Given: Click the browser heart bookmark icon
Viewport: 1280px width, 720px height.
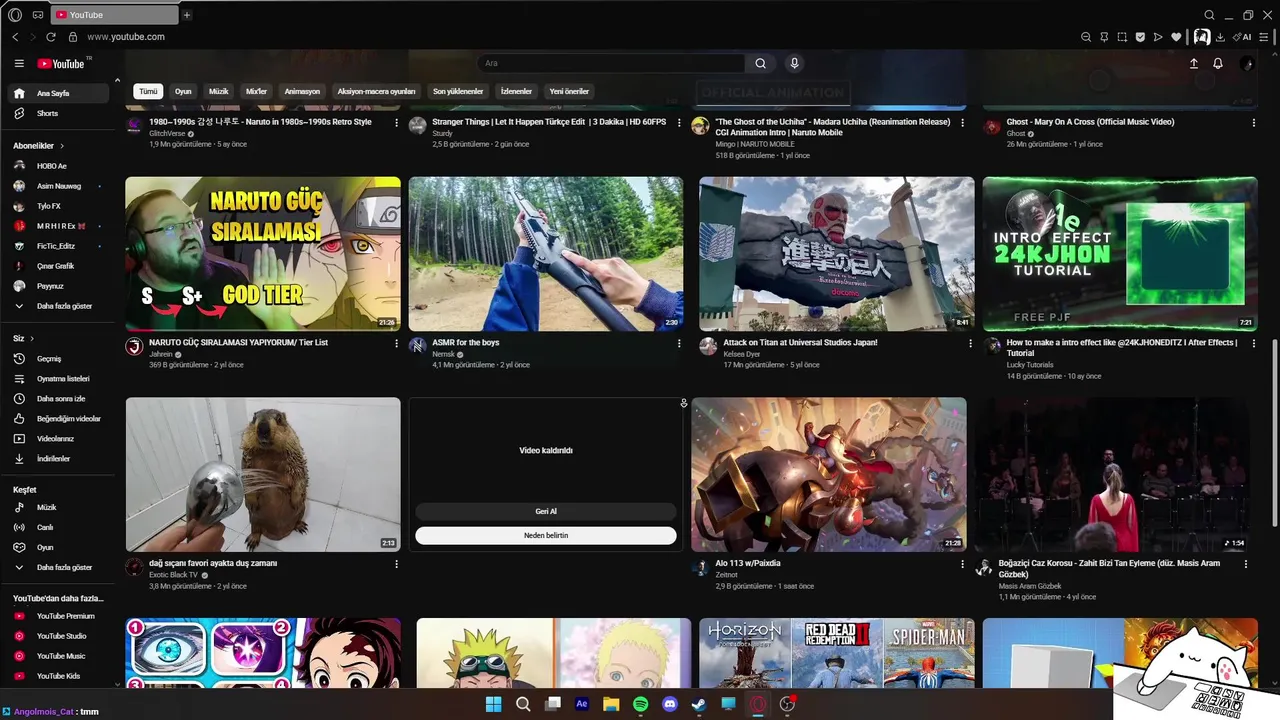Looking at the screenshot, I should click(x=1176, y=37).
